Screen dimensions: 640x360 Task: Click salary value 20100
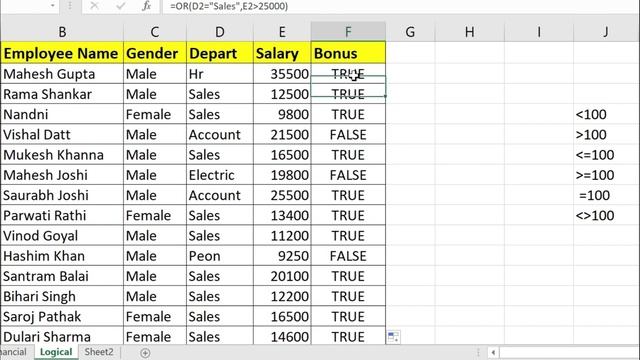pos(282,276)
